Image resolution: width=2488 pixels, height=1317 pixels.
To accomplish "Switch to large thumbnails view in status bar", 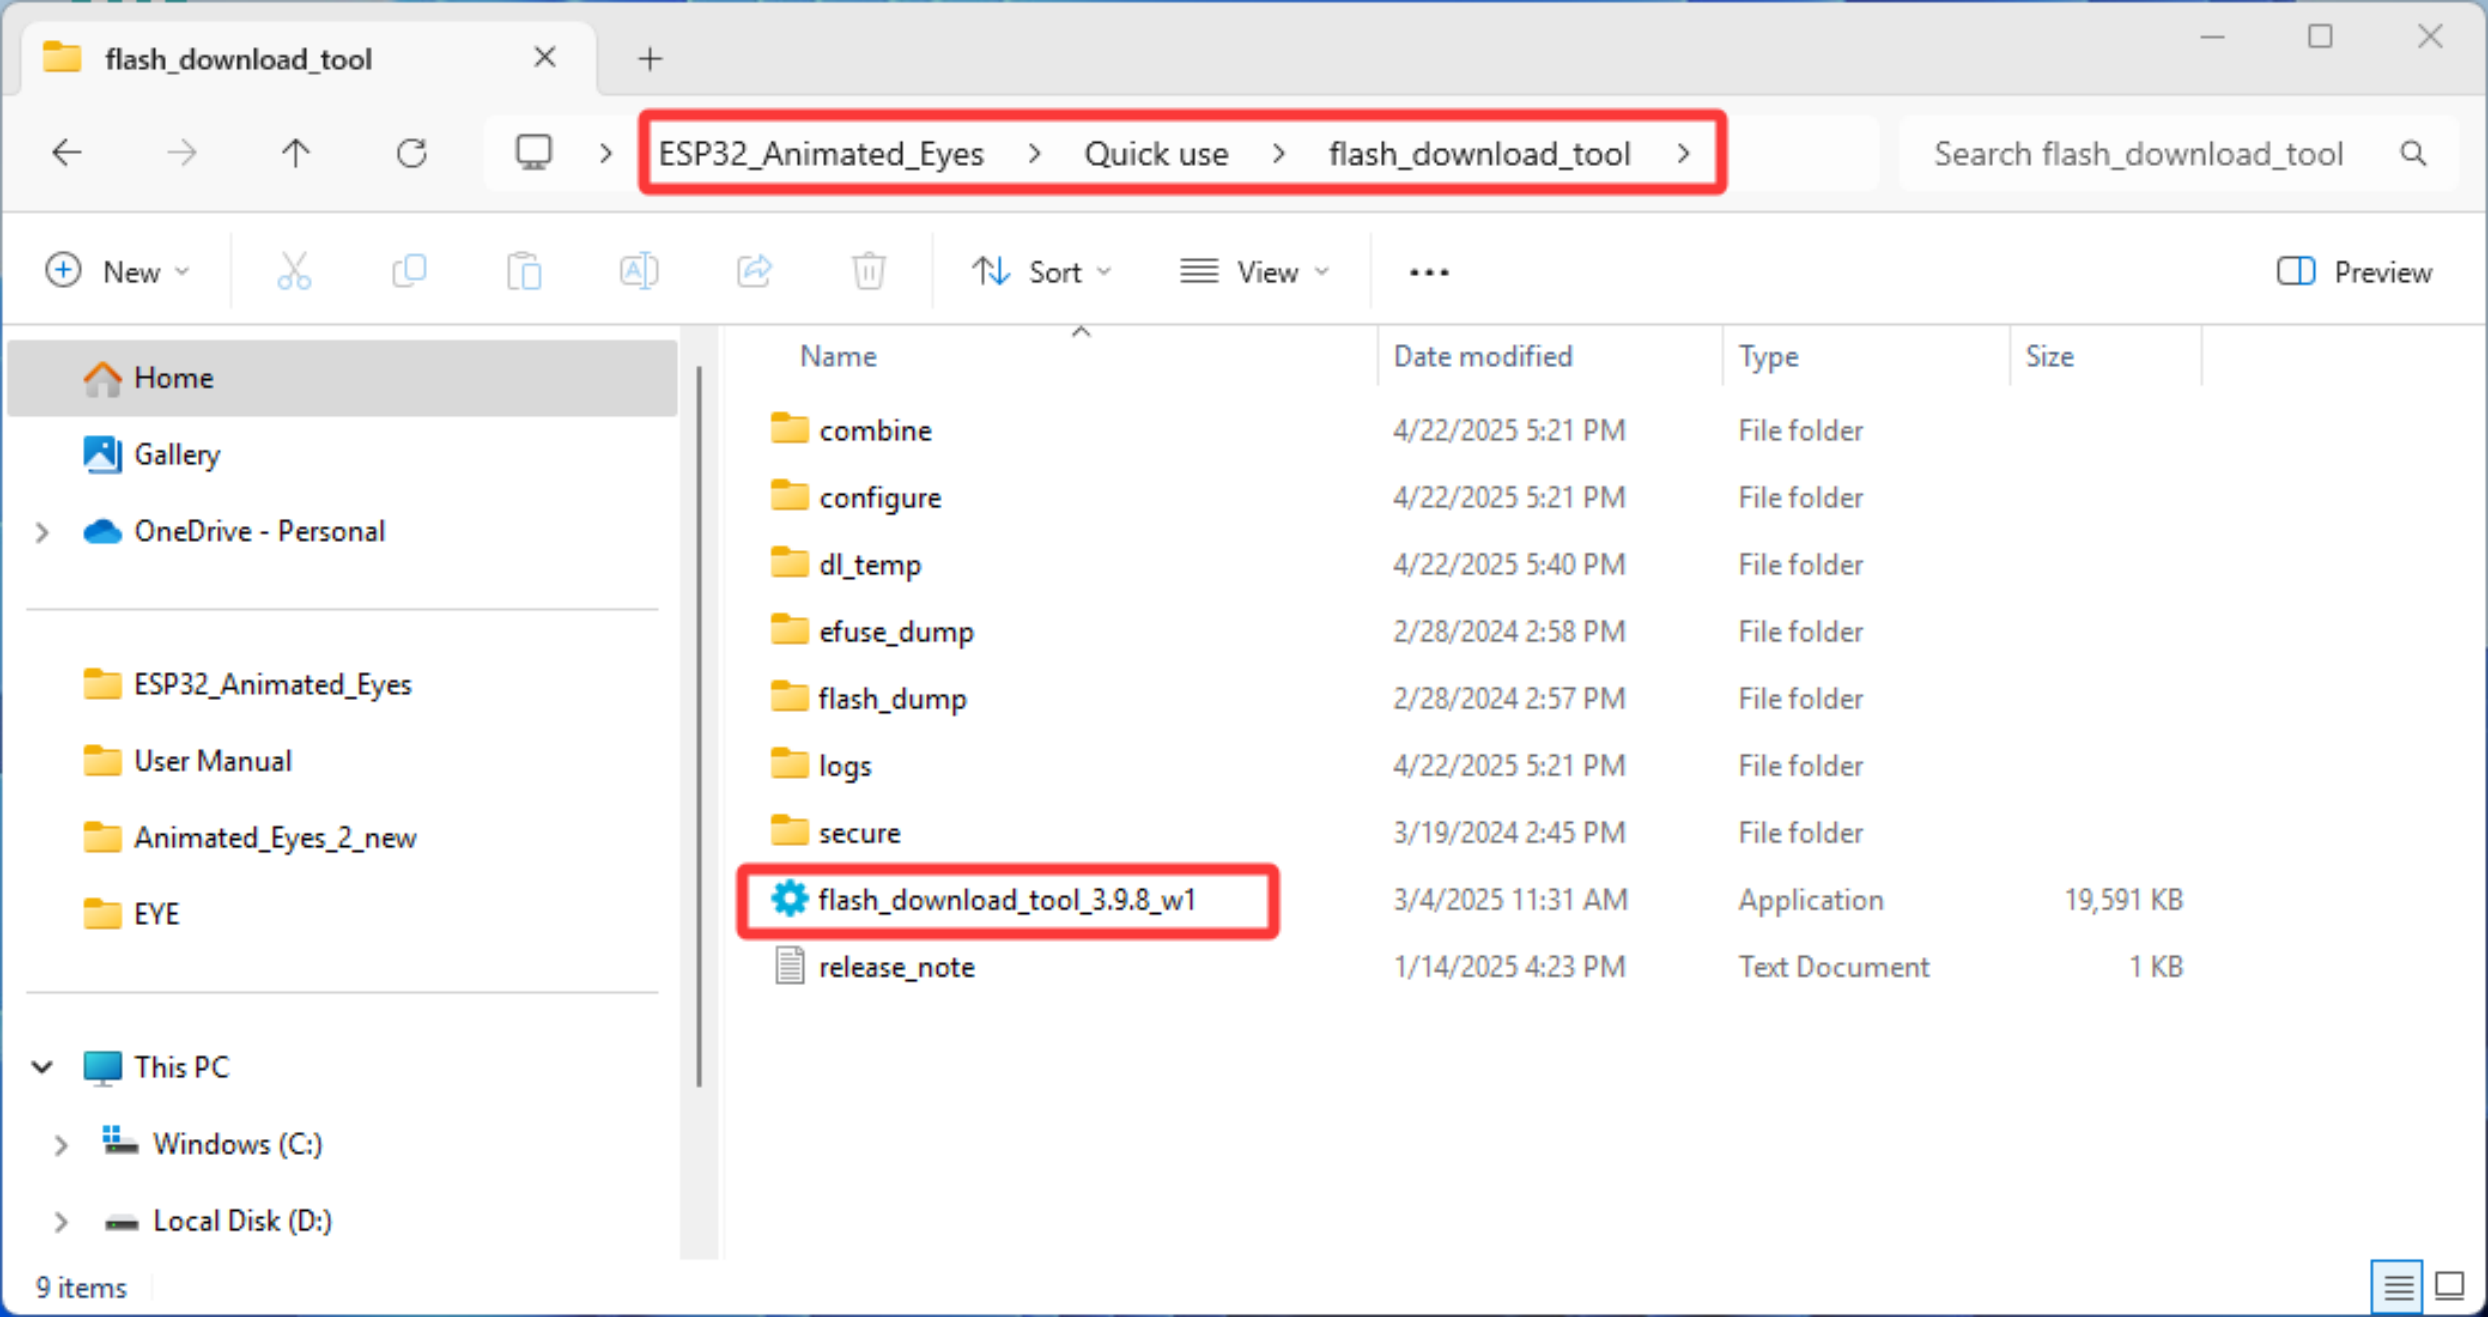I will tap(2449, 1286).
